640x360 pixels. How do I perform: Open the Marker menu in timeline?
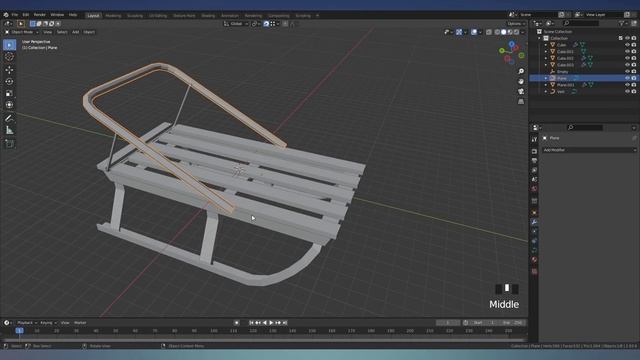(x=80, y=323)
